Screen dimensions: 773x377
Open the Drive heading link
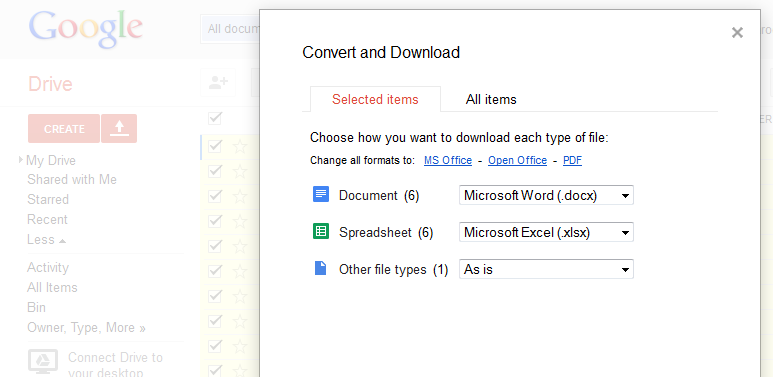(x=50, y=84)
